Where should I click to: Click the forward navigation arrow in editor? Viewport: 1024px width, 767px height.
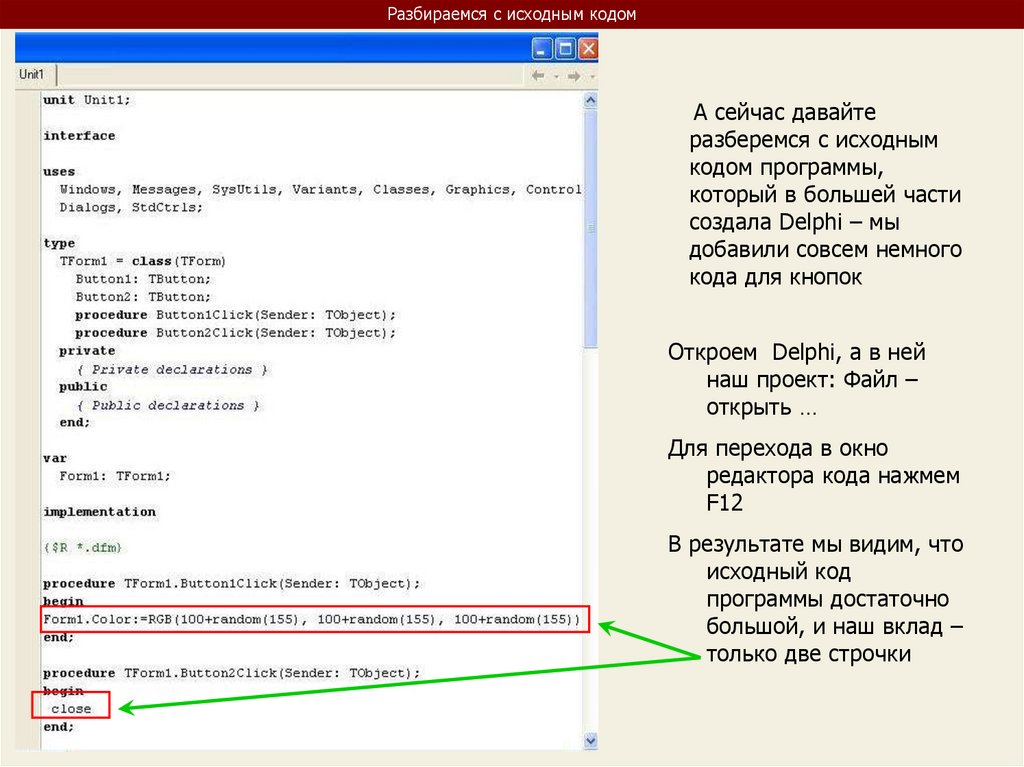(574, 76)
